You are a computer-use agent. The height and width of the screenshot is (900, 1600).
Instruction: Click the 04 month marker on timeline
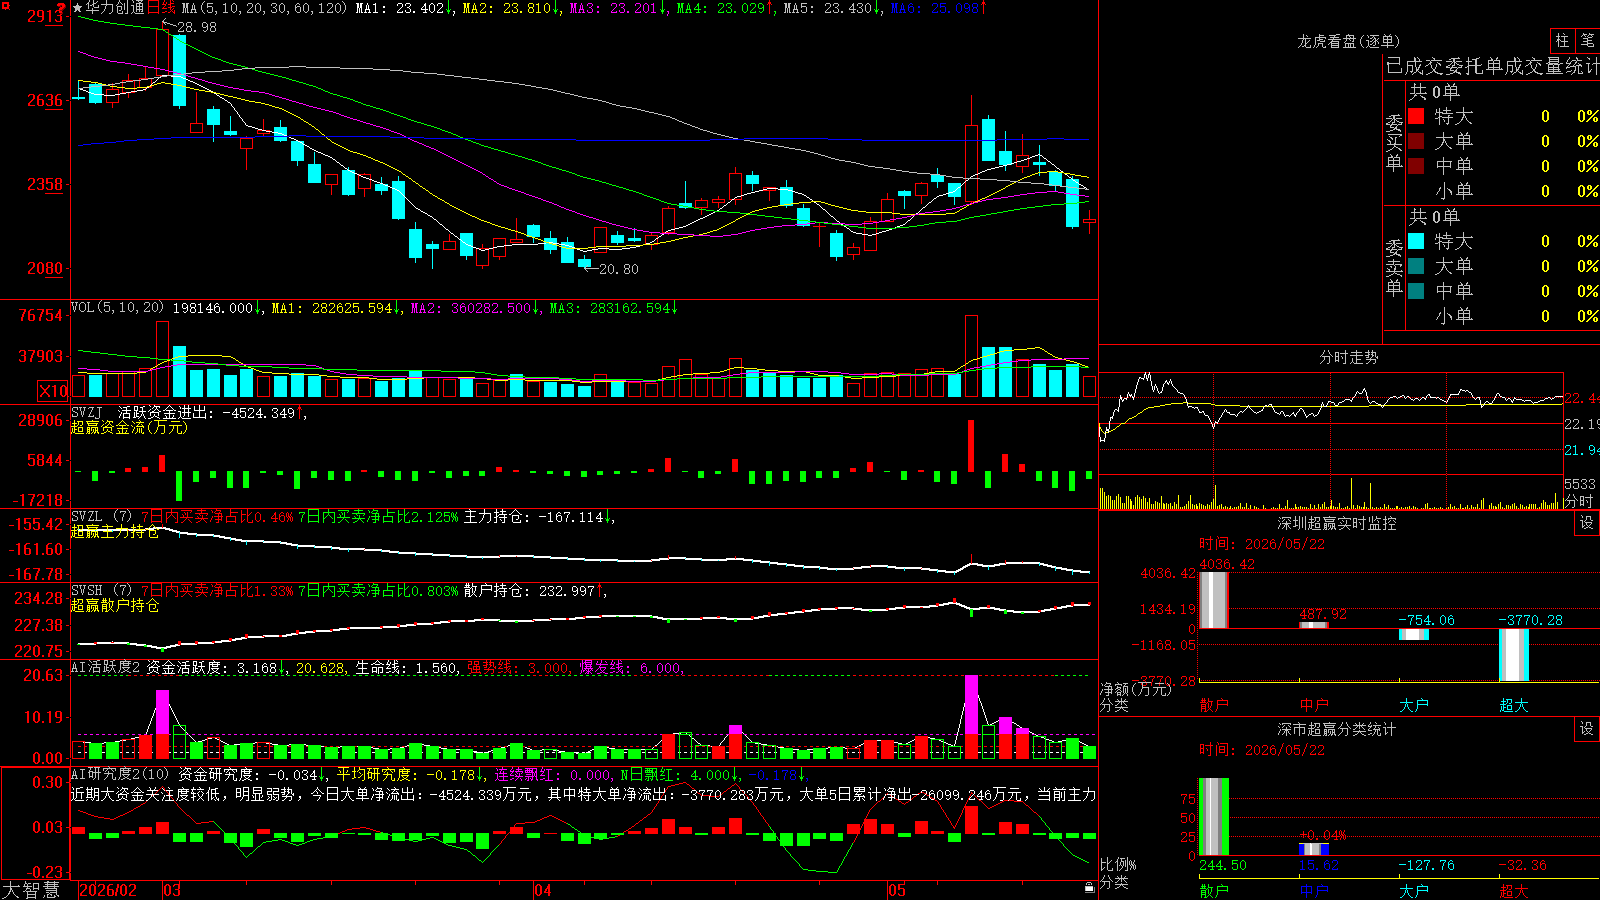coord(543,890)
